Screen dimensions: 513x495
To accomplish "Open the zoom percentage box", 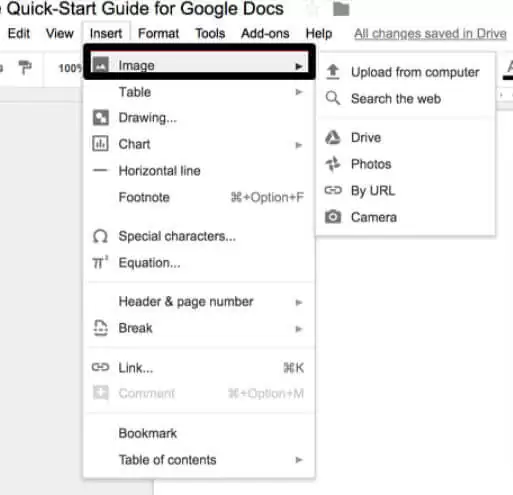I will [x=70, y=68].
